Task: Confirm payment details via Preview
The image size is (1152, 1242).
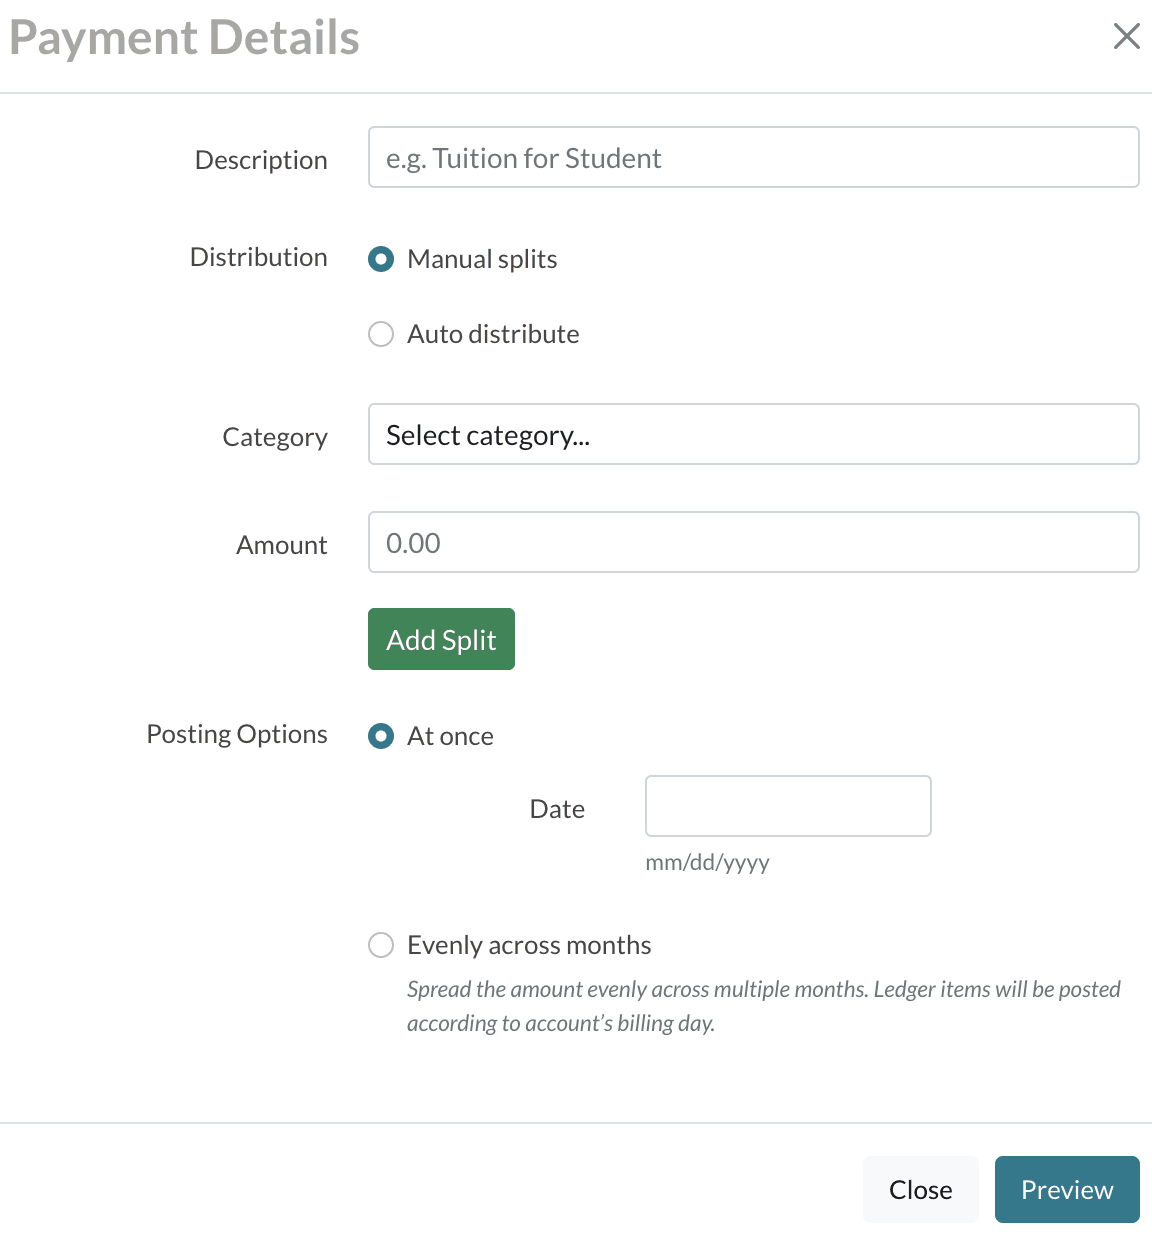Action: point(1067,1189)
